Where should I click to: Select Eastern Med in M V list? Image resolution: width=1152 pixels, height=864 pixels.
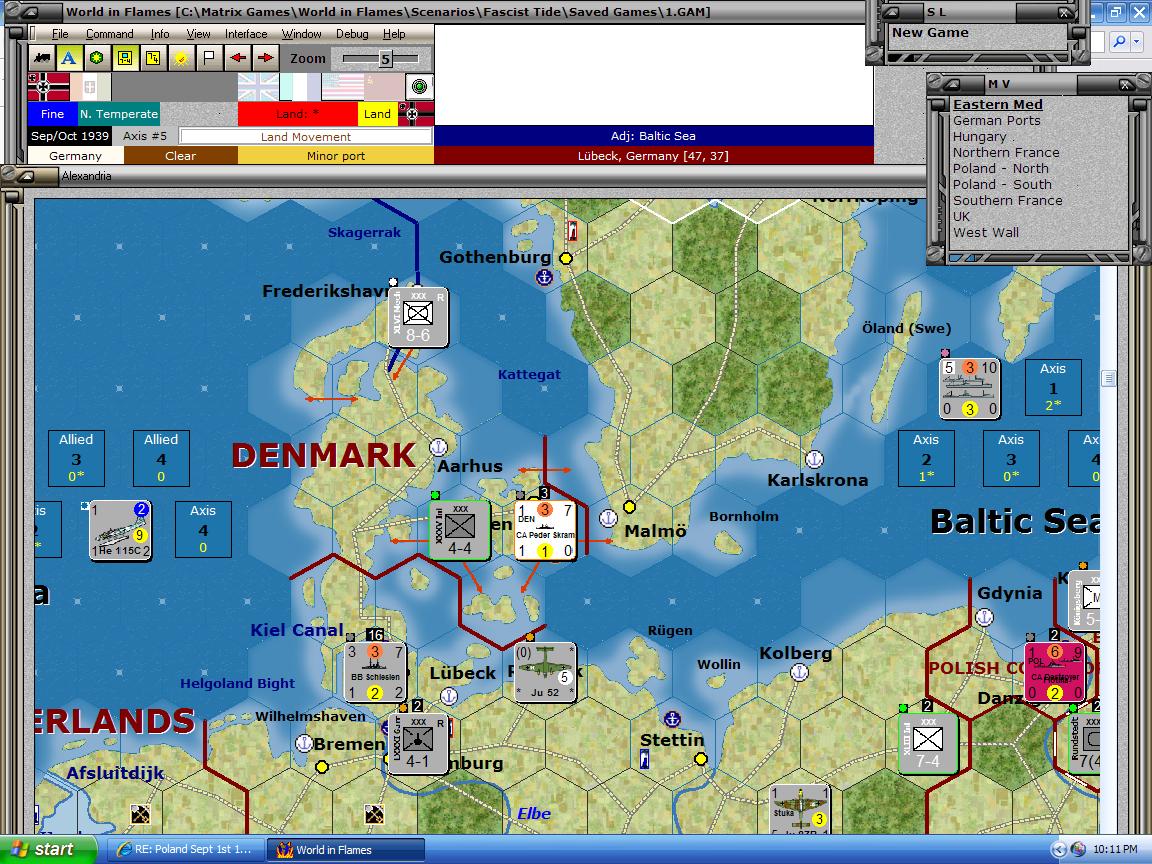coord(998,104)
